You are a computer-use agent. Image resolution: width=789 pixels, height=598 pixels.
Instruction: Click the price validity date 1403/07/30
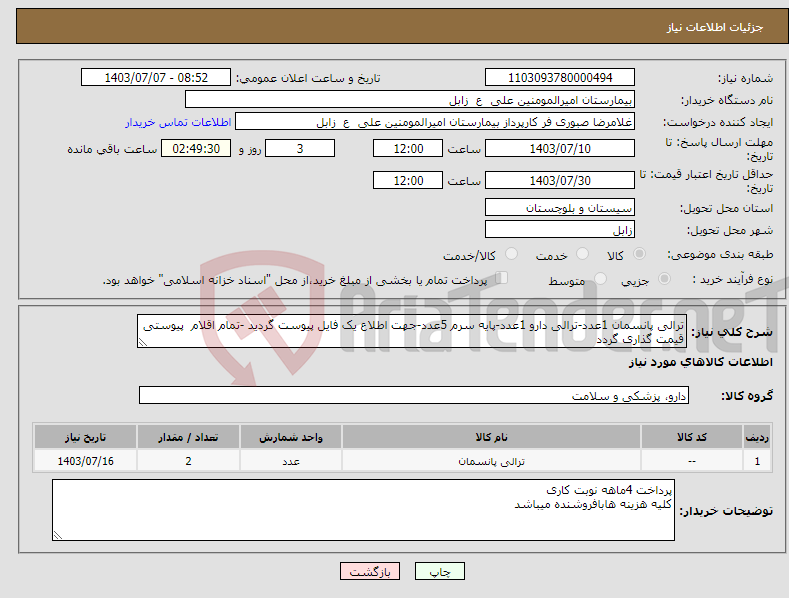coord(560,180)
